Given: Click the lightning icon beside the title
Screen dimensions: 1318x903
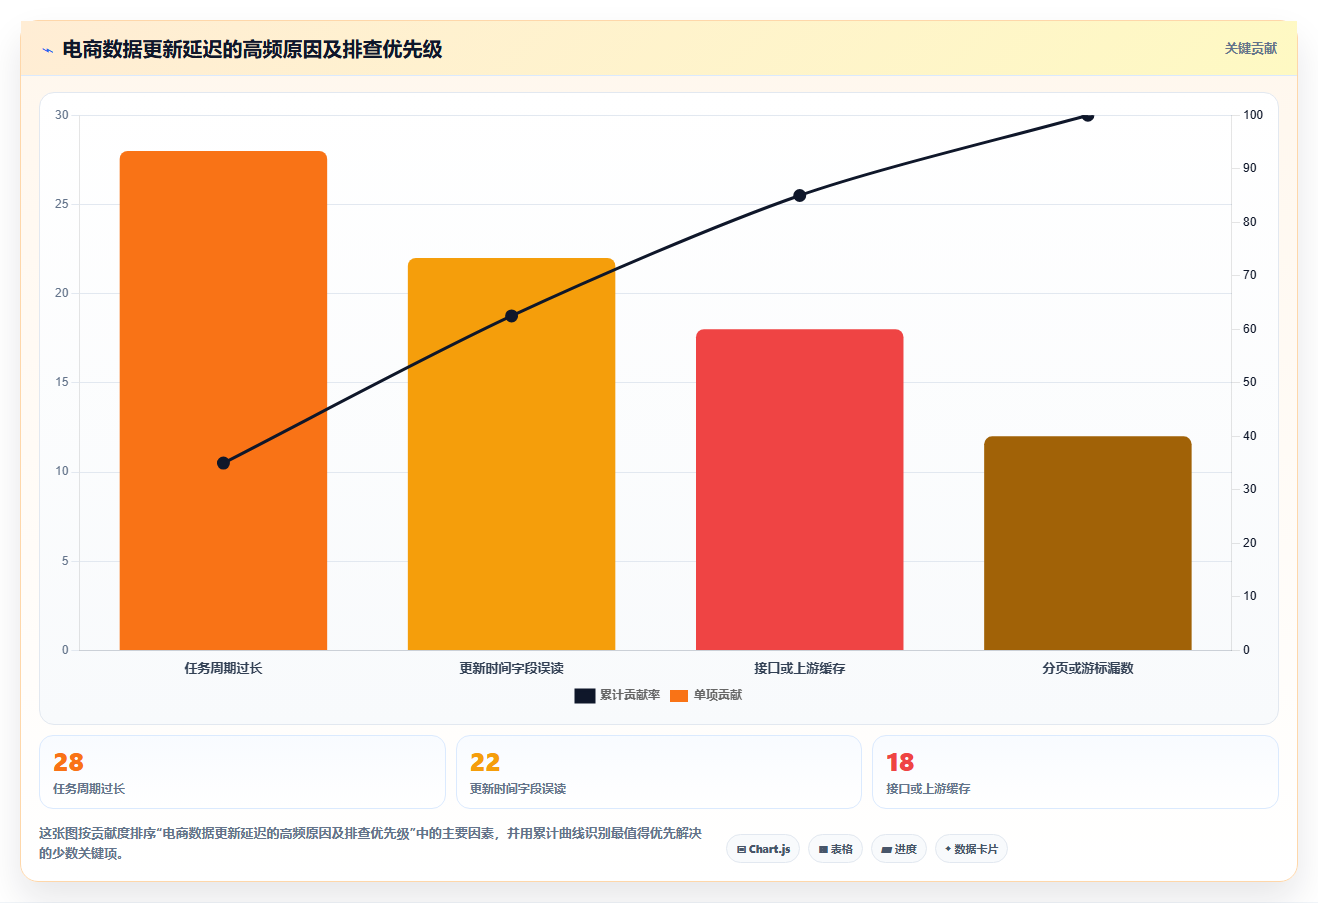Looking at the screenshot, I should coord(47,50).
